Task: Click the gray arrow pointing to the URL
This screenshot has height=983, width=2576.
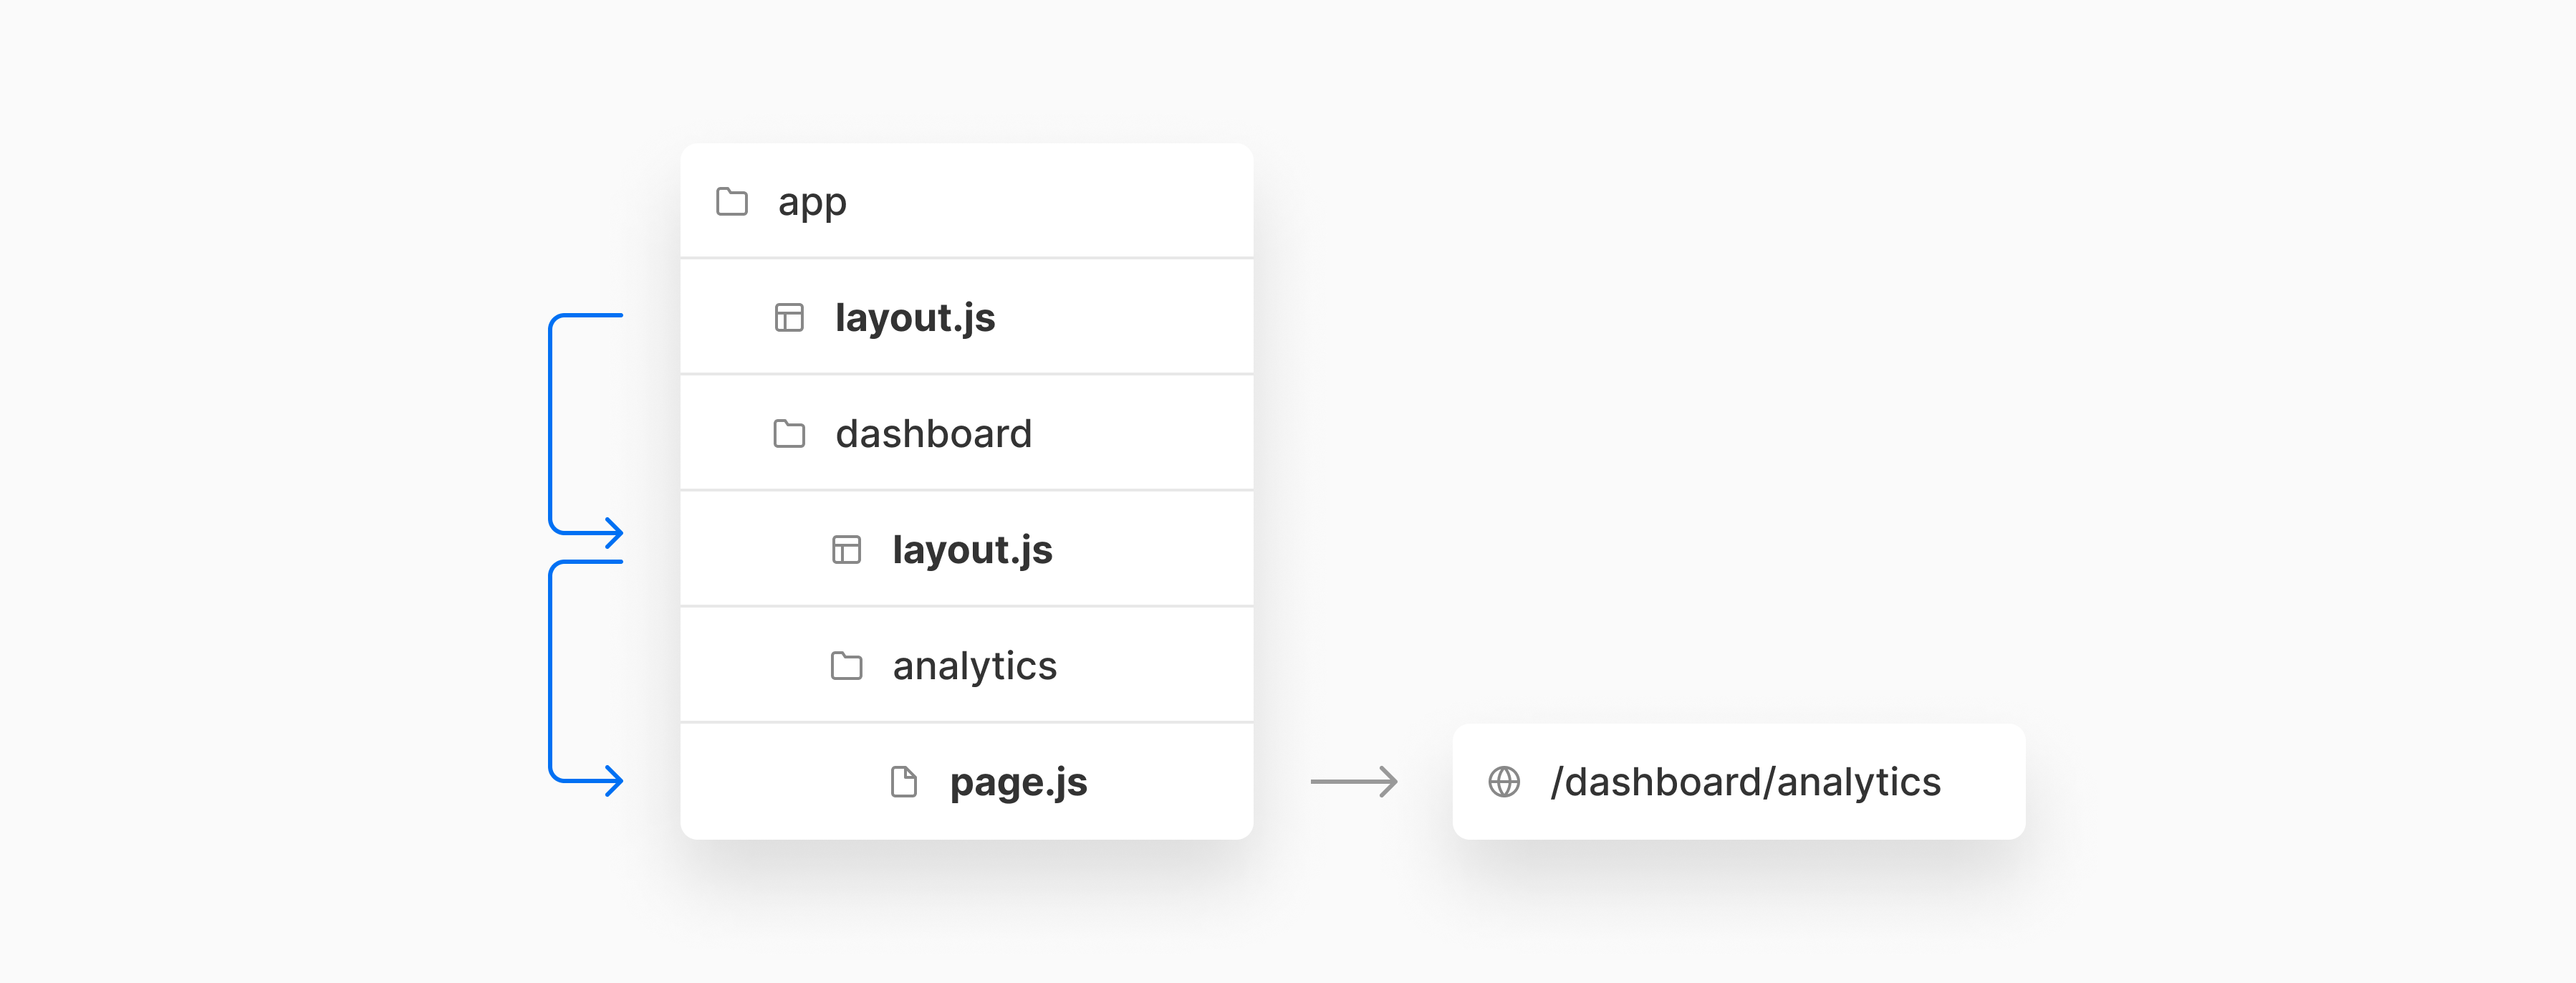Action: 1354,781
